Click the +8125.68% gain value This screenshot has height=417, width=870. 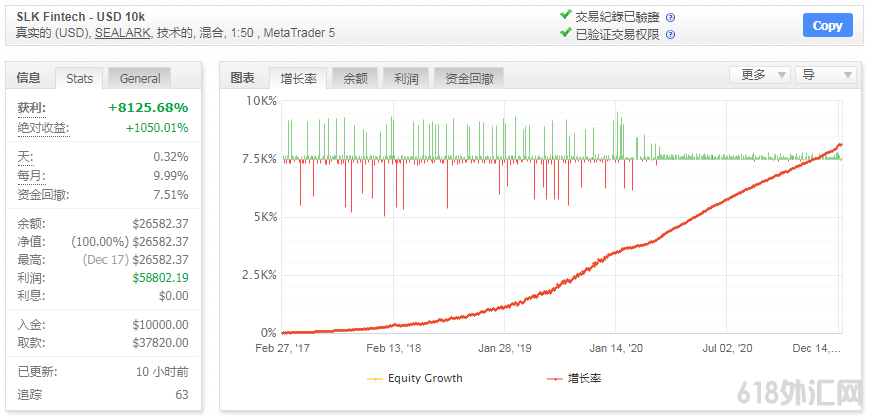click(148, 108)
